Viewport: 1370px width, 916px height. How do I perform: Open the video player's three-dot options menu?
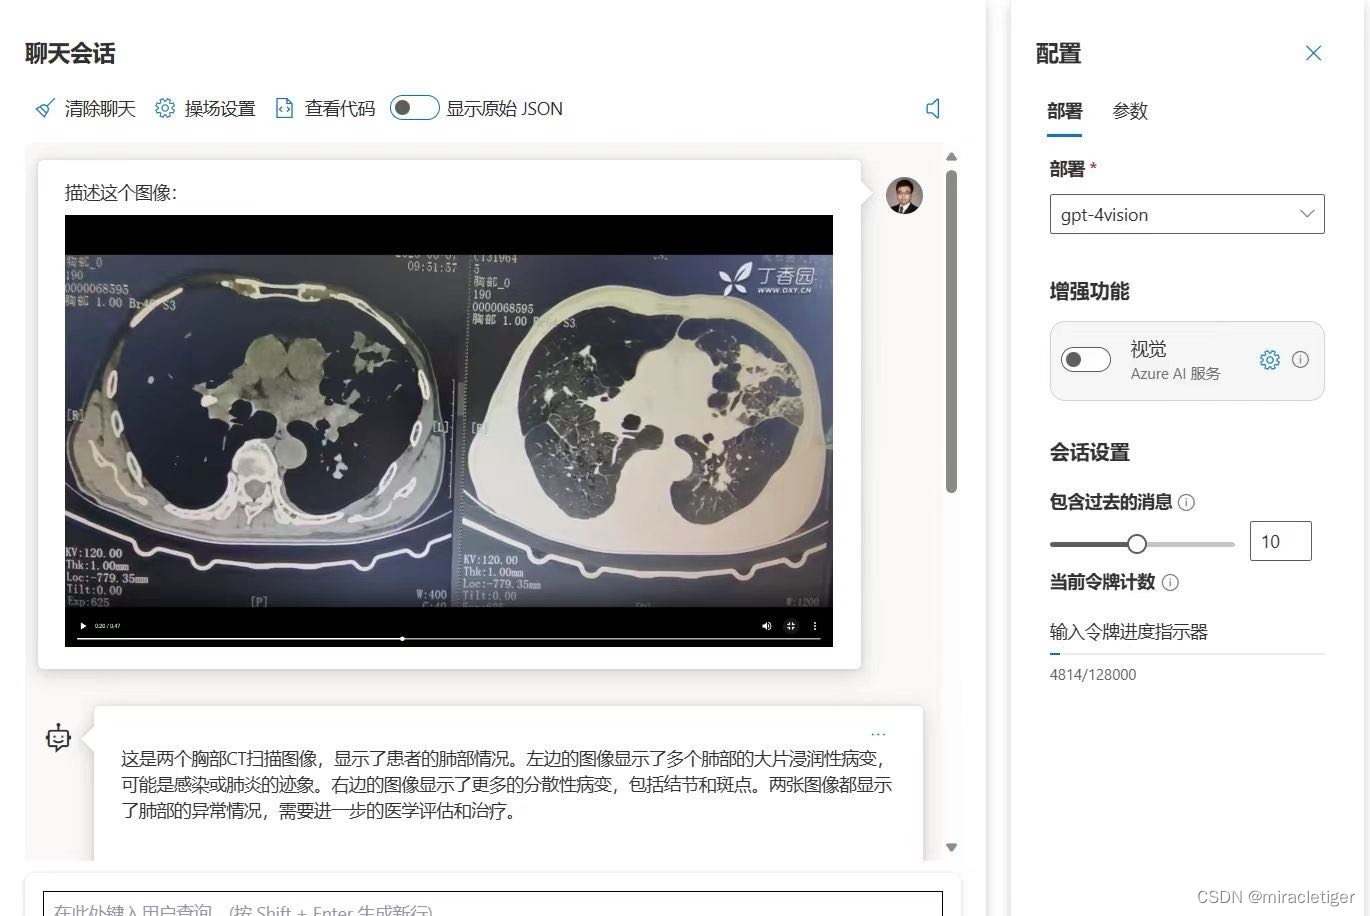815,625
